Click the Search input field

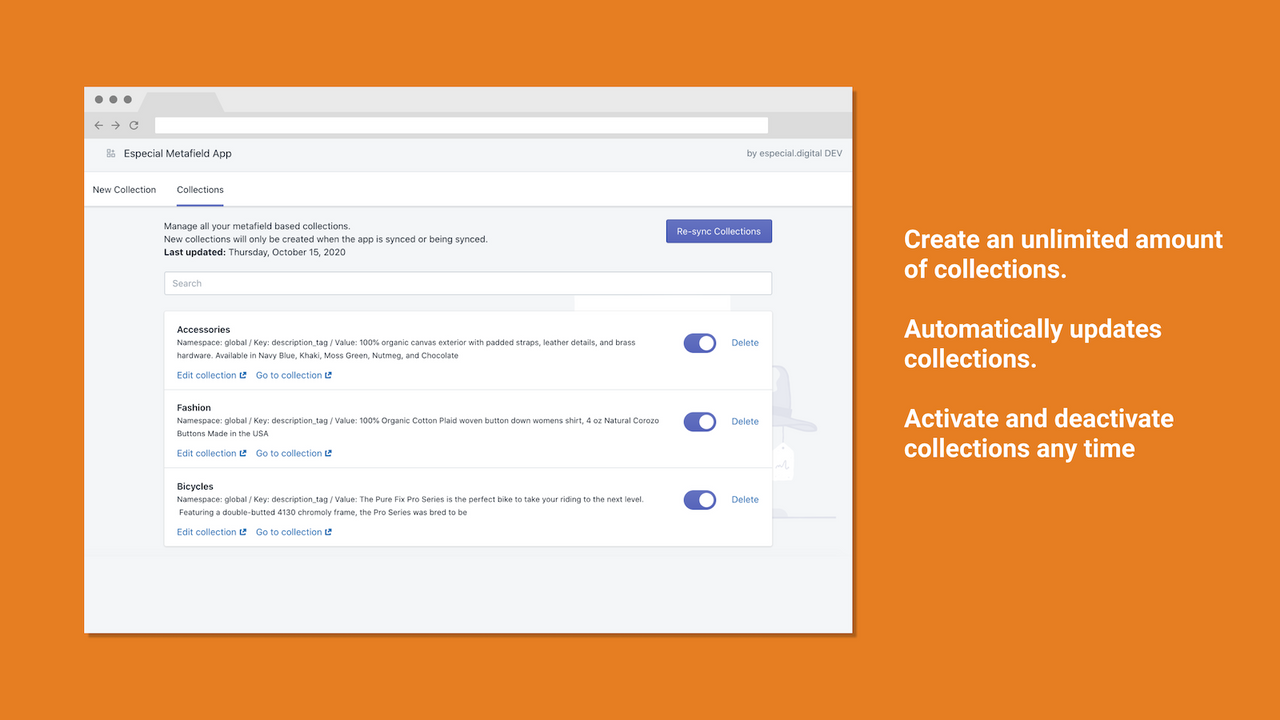tap(467, 283)
